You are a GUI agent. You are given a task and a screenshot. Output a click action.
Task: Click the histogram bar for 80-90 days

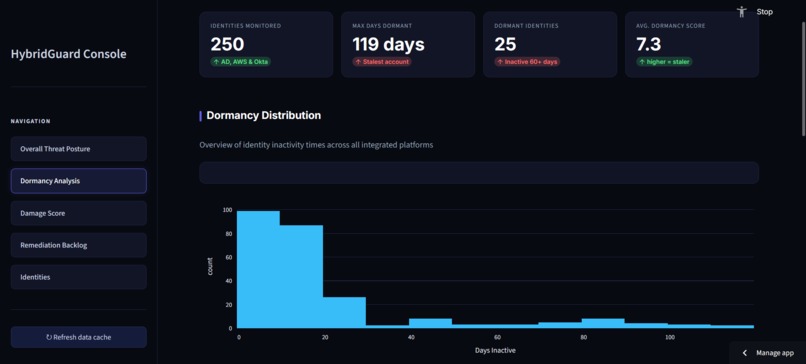click(603, 323)
